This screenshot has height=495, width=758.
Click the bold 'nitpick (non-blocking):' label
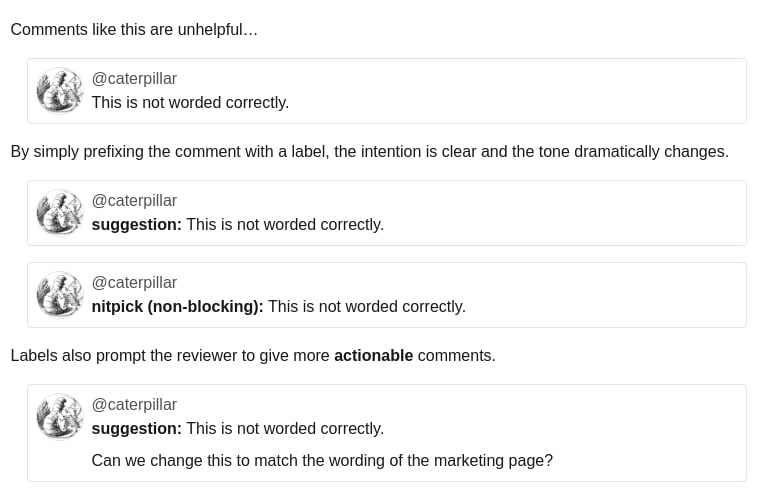(x=177, y=306)
